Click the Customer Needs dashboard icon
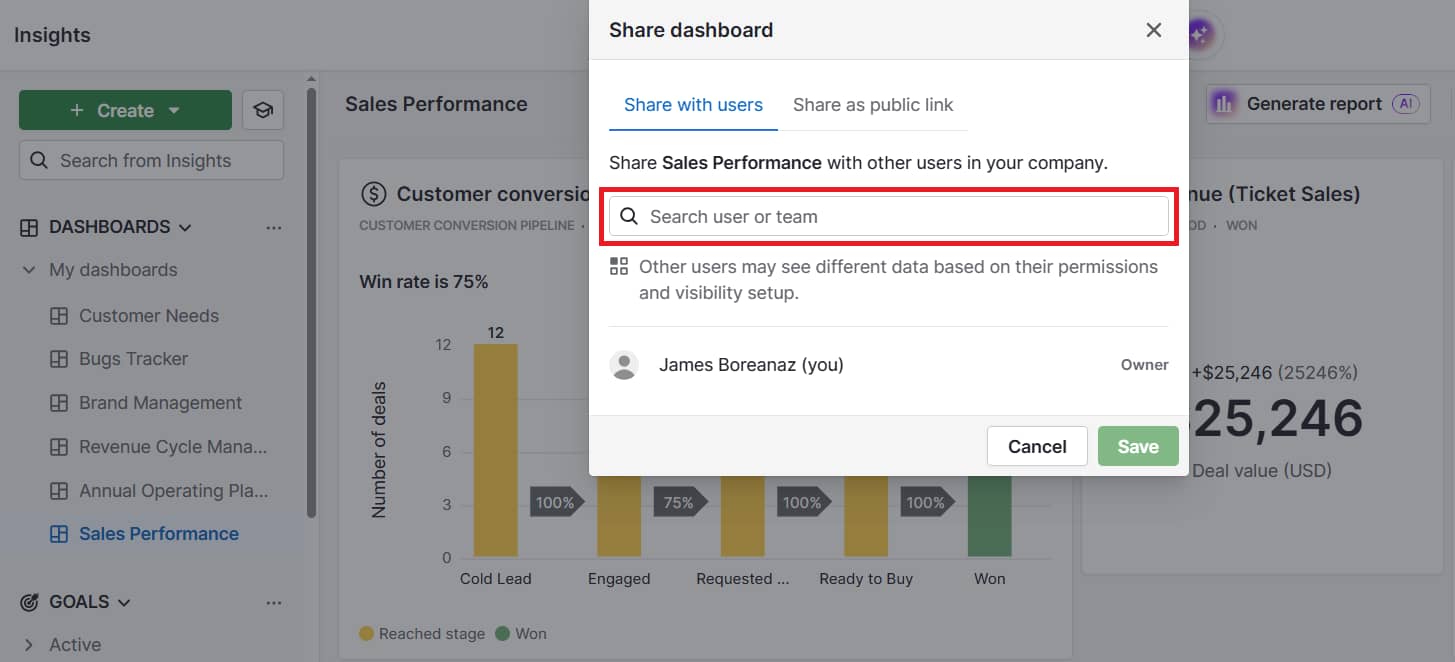Viewport: 1455px width, 662px height. coord(62,315)
